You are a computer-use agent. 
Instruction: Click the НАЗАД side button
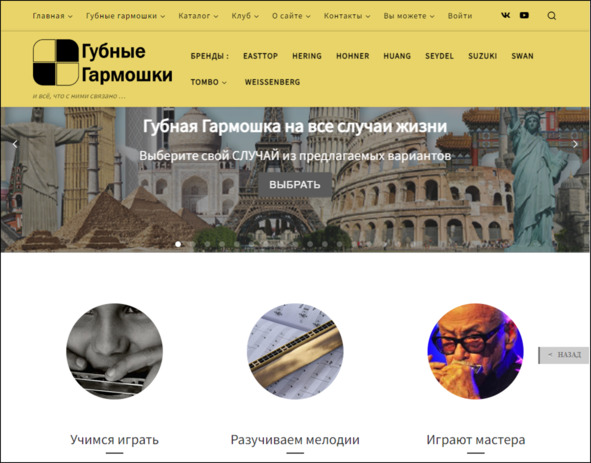pyautogui.click(x=563, y=355)
